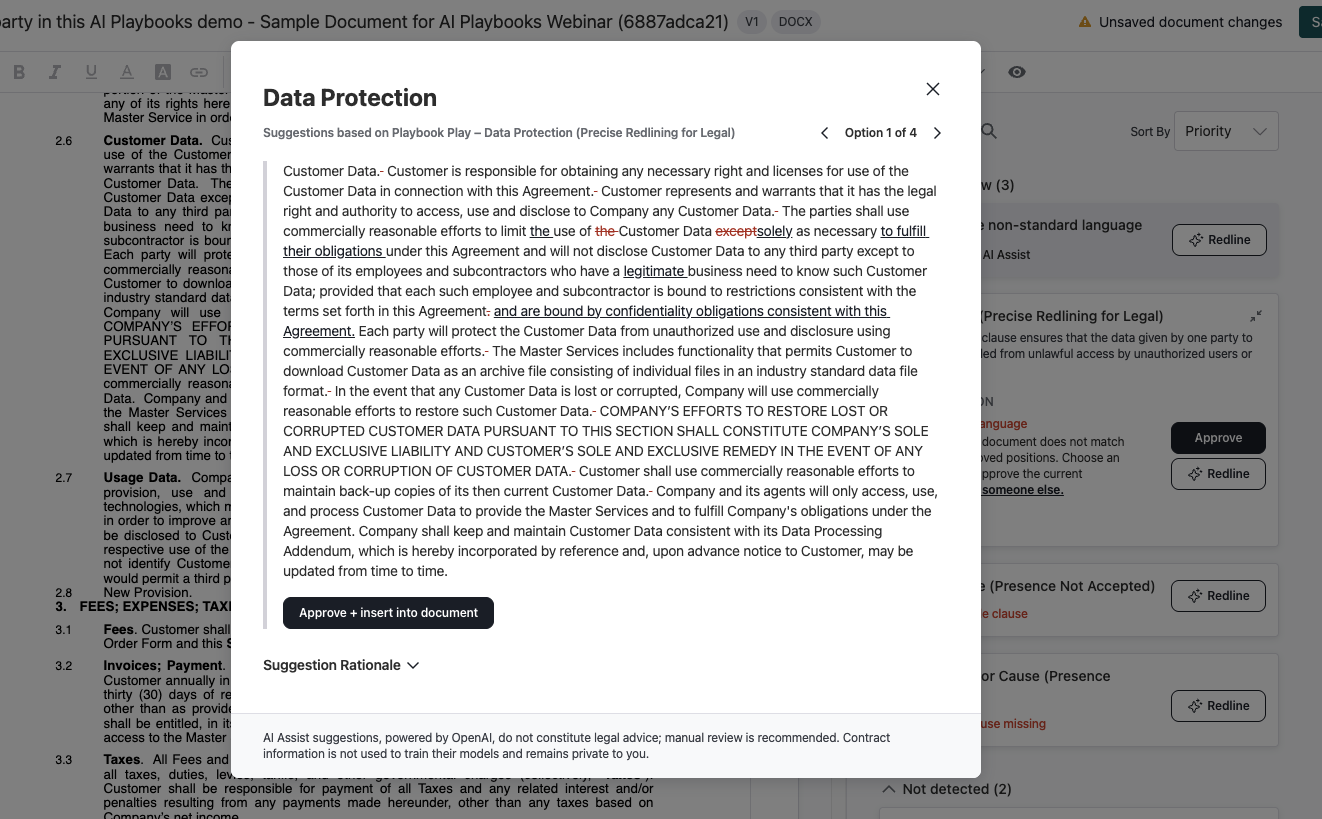Insert a hyperlink

[x=198, y=72]
